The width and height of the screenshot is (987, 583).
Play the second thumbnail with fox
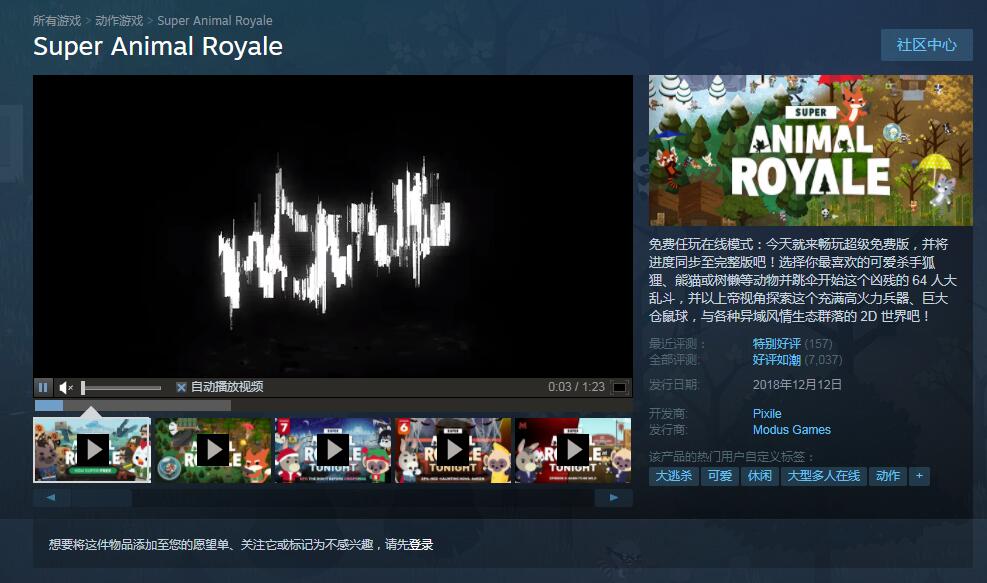click(x=213, y=450)
